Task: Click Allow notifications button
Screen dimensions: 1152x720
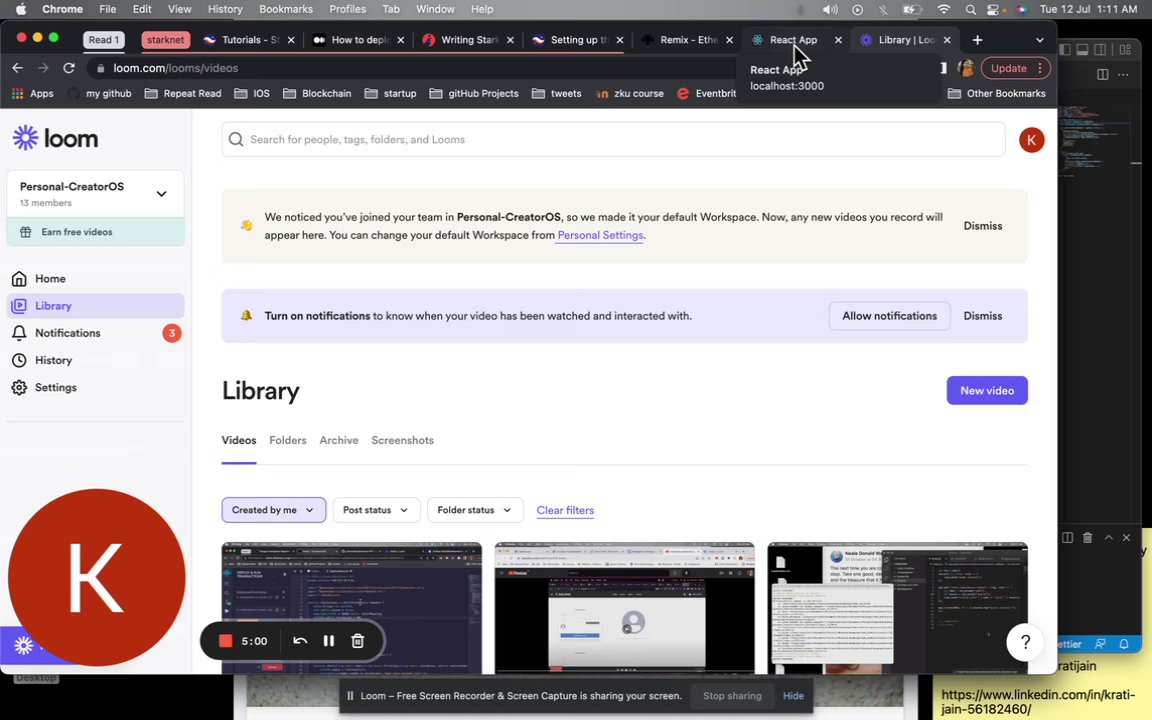Action: coord(889,316)
